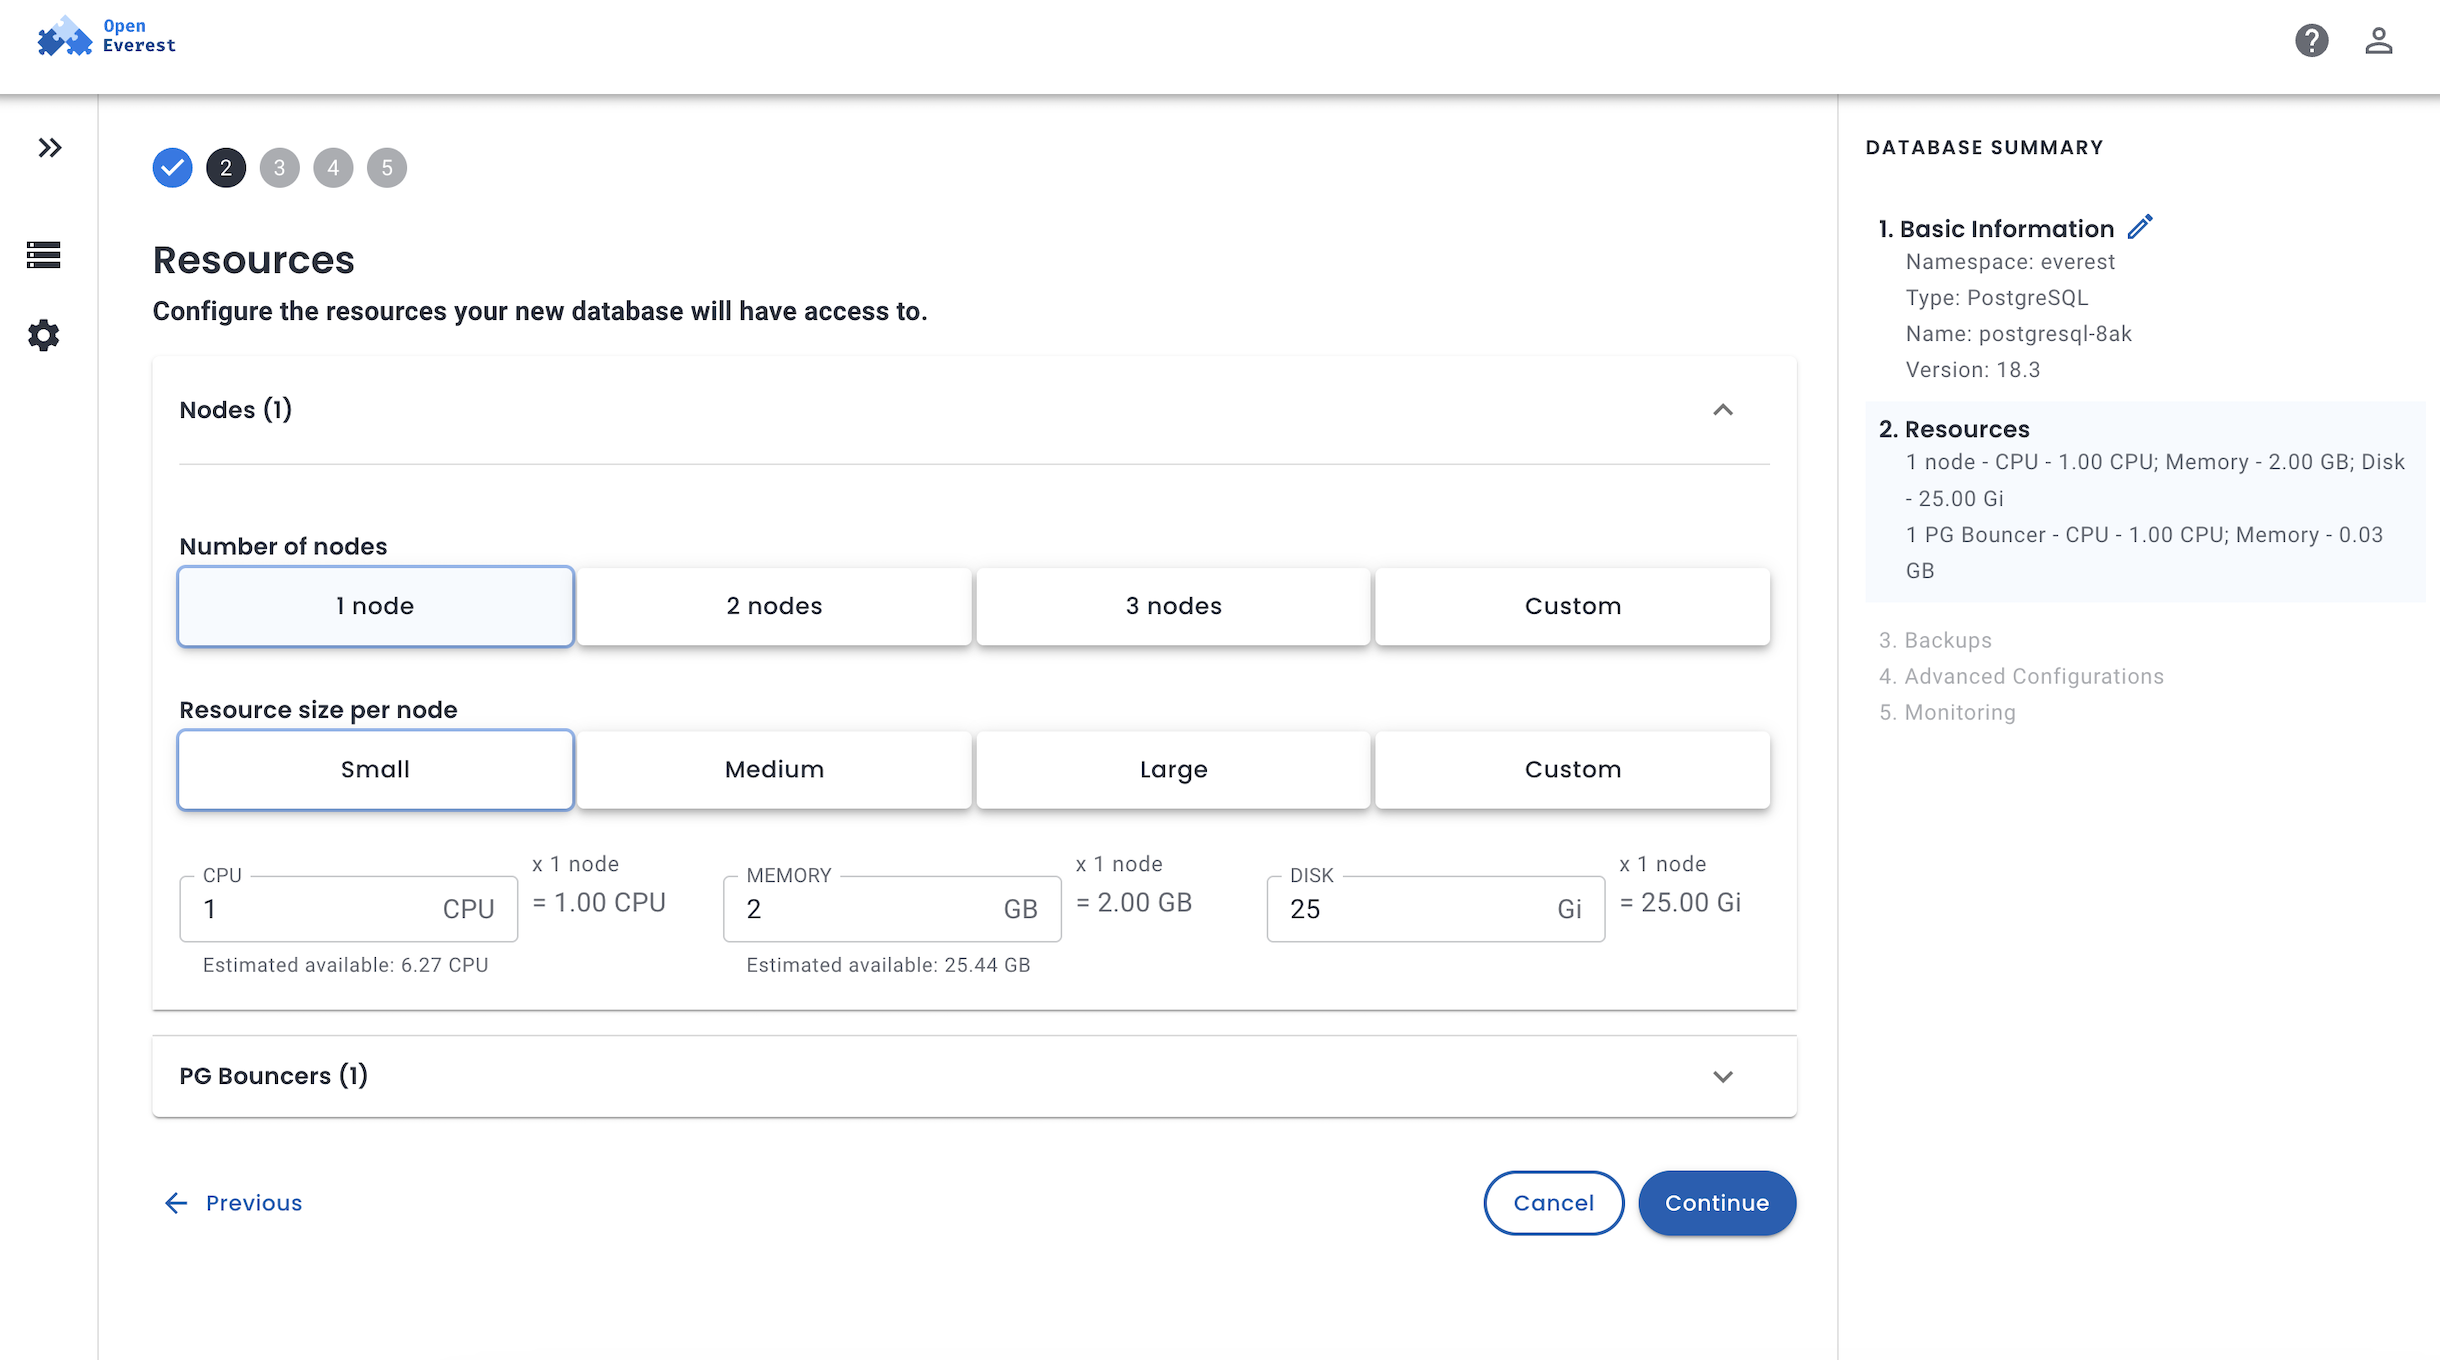Collapse the Nodes (1) section chevron
Viewport: 2440px width, 1360px height.
pos(1722,410)
